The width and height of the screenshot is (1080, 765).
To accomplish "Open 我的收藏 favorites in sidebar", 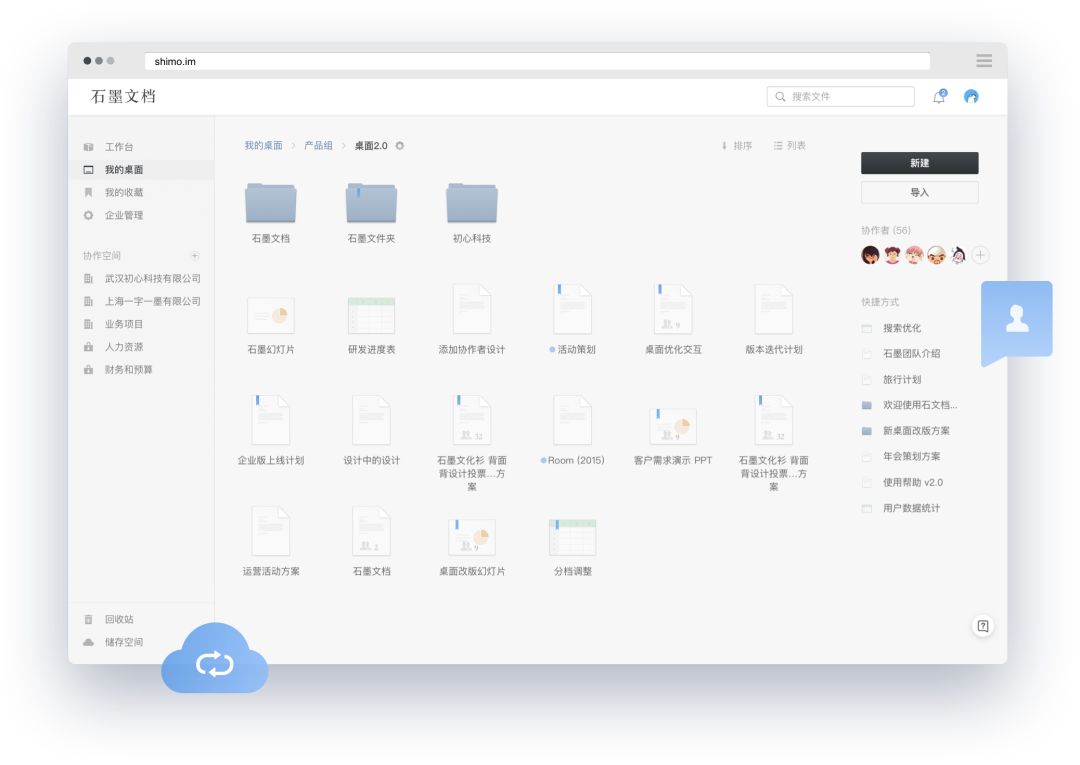I will click(x=123, y=192).
